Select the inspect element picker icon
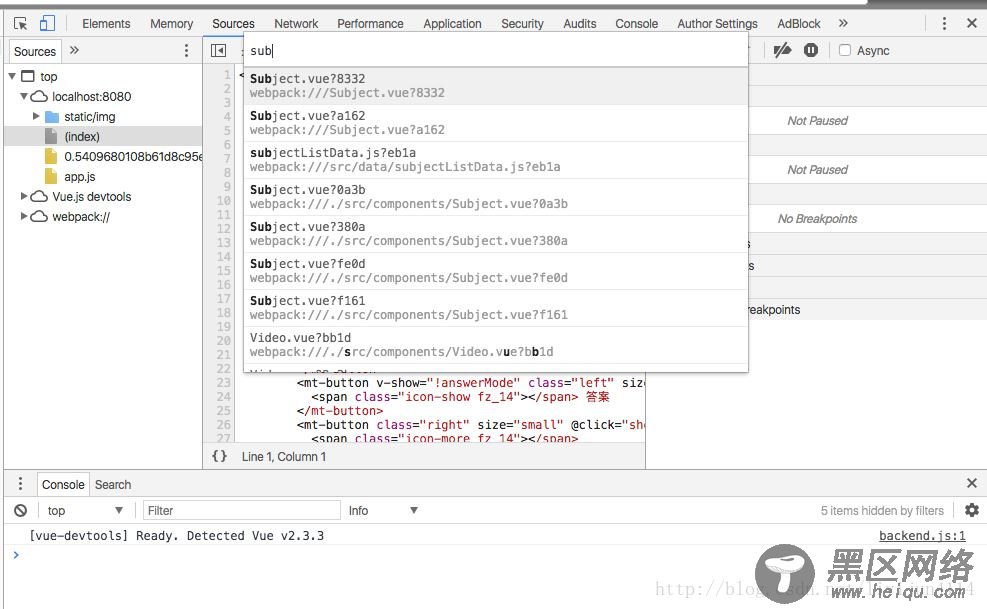 pyautogui.click(x=20, y=24)
